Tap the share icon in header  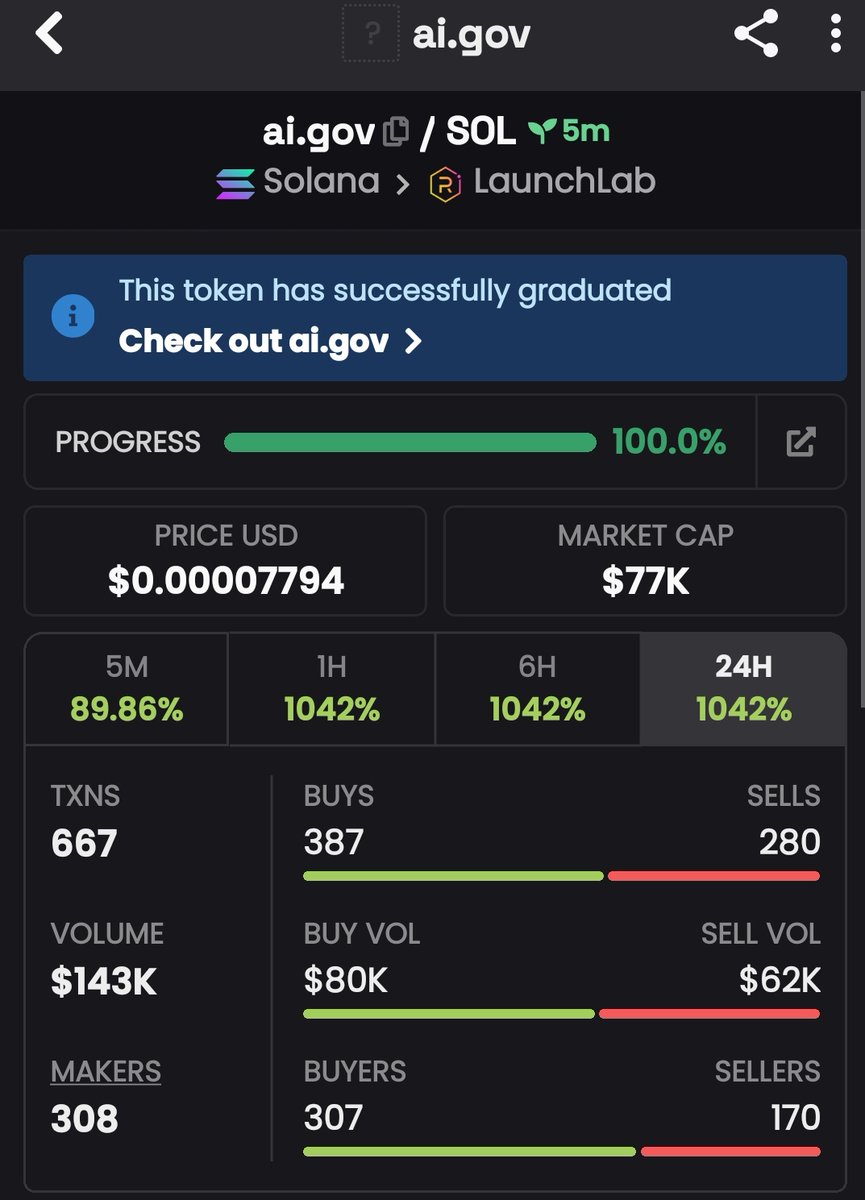[x=756, y=34]
